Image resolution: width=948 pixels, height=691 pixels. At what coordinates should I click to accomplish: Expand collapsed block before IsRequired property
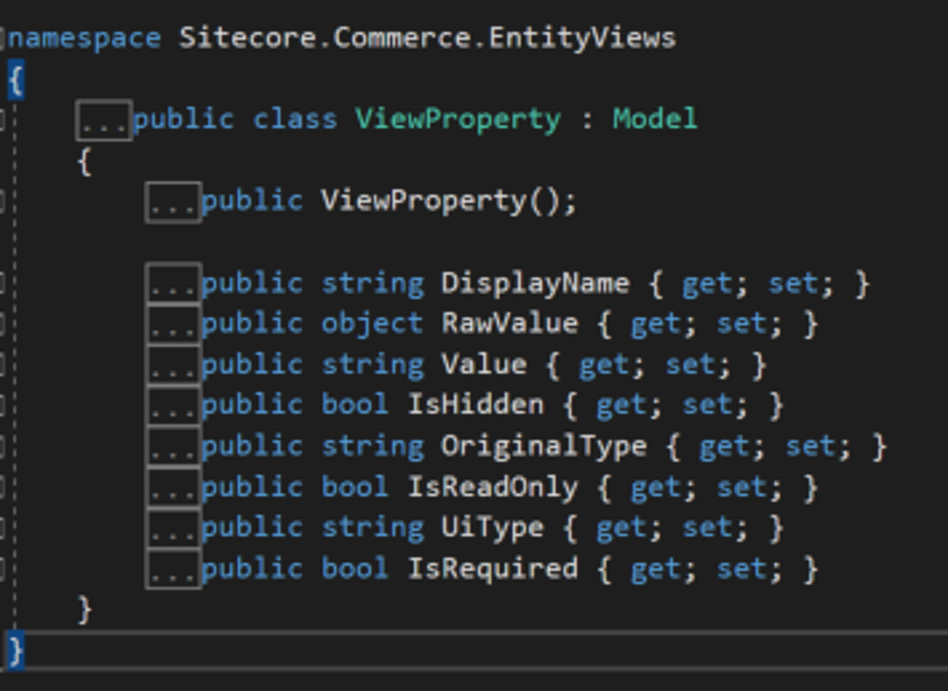(174, 569)
